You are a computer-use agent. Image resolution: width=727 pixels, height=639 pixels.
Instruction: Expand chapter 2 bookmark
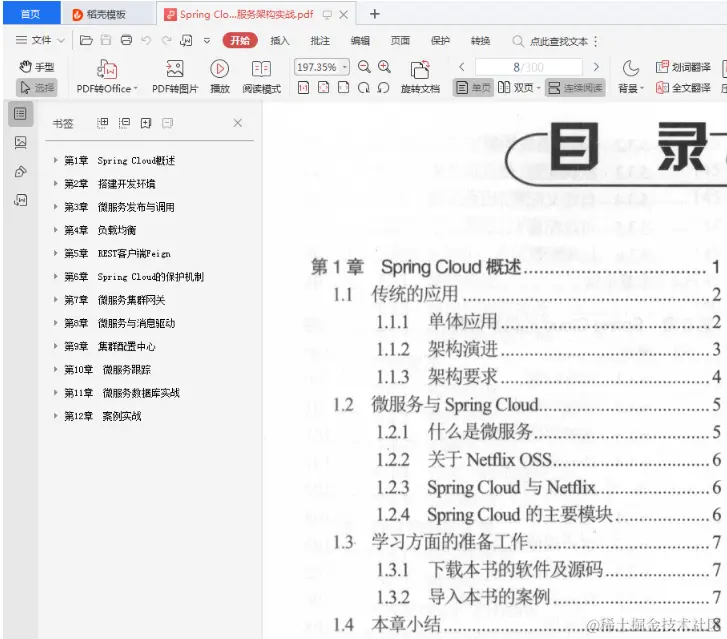(55, 184)
